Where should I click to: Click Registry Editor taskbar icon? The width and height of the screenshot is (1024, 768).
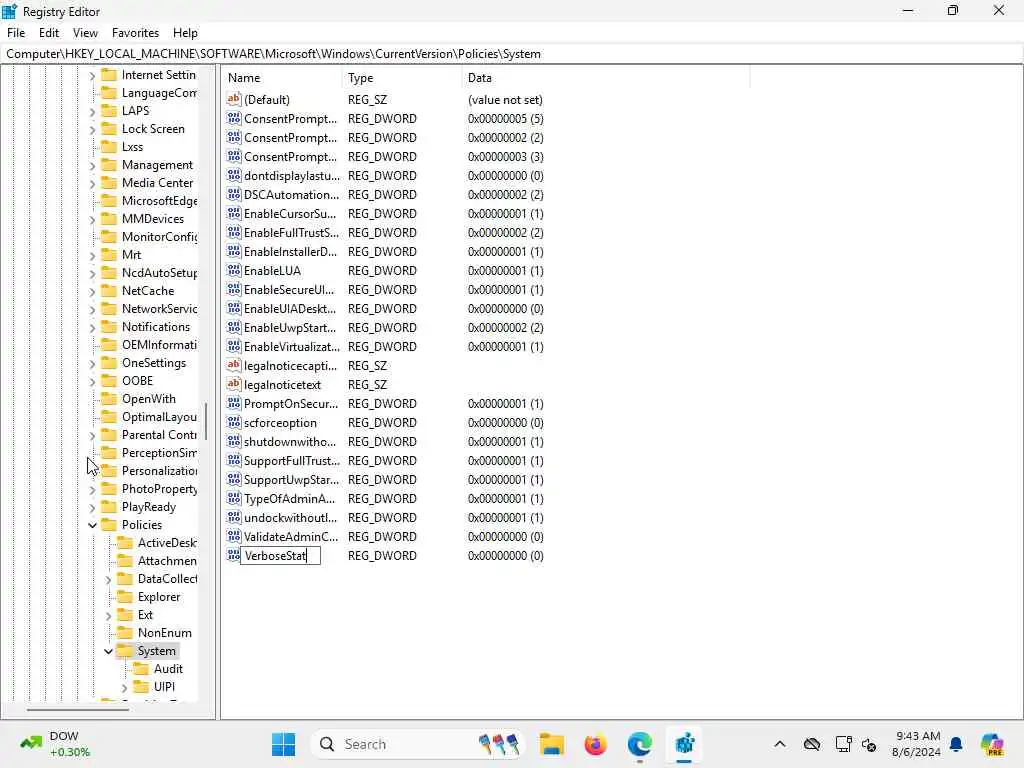pos(684,744)
